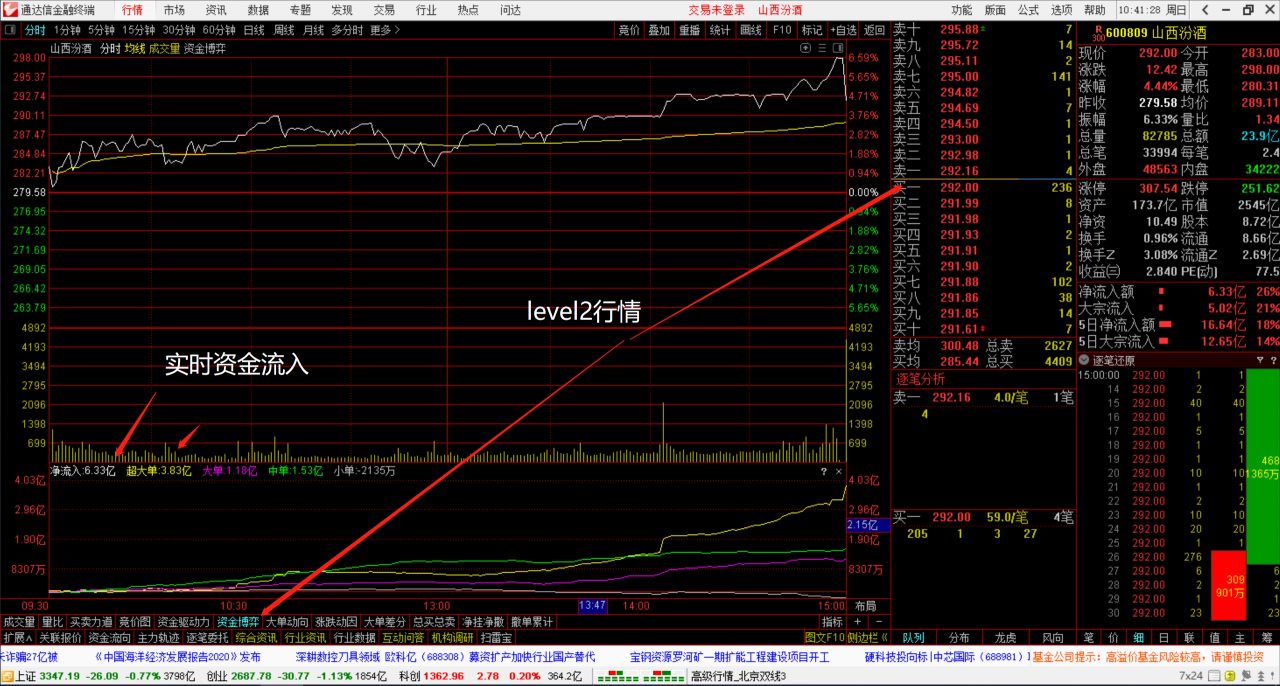This screenshot has height=686, width=1280.
Task: Click the red 309 large order block
Action: [x=1228, y=585]
